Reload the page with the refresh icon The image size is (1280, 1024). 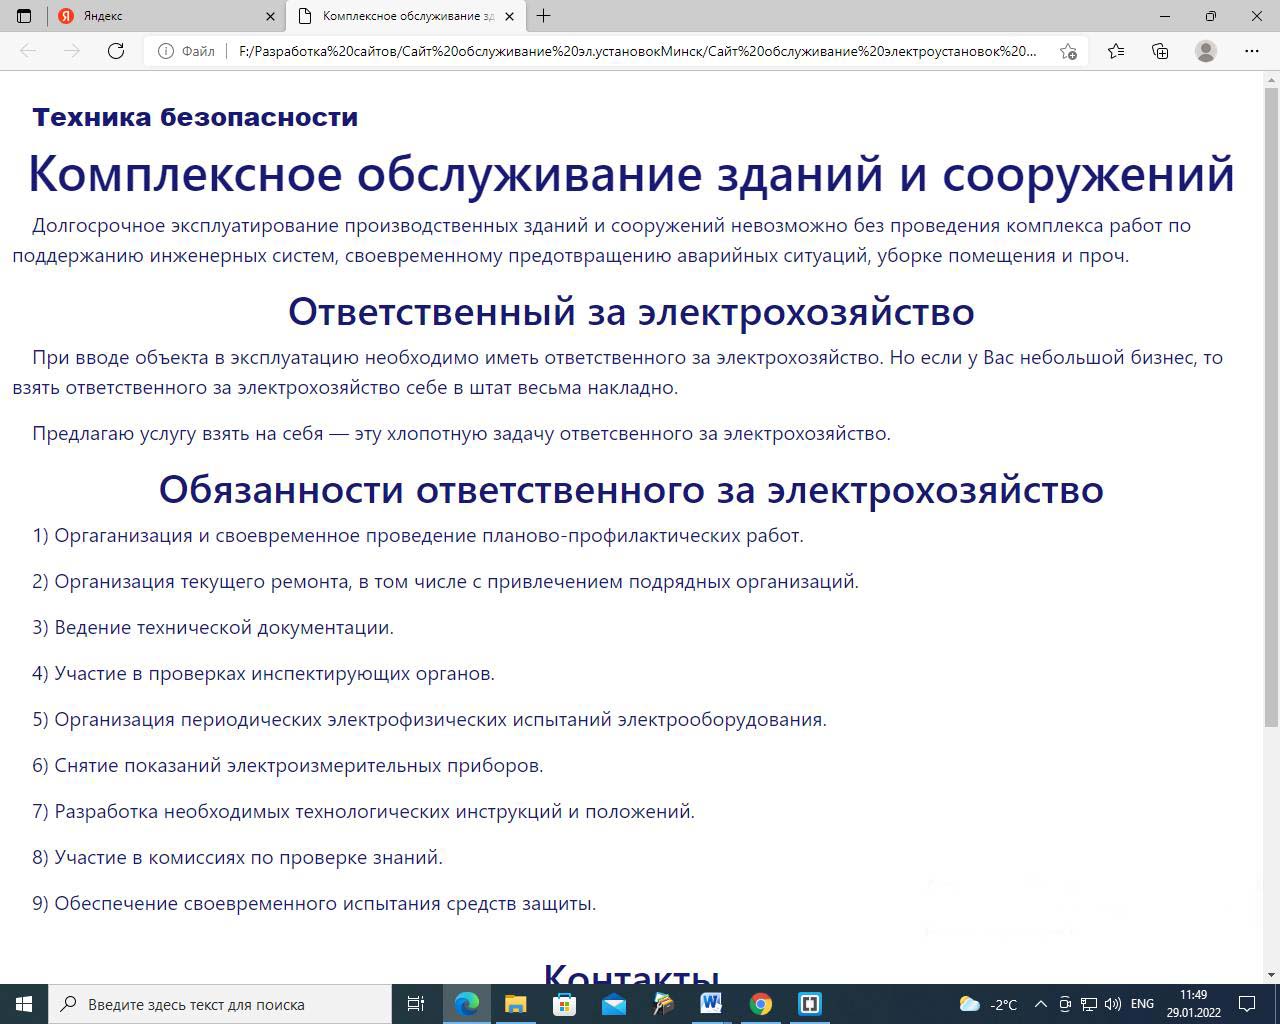116,51
